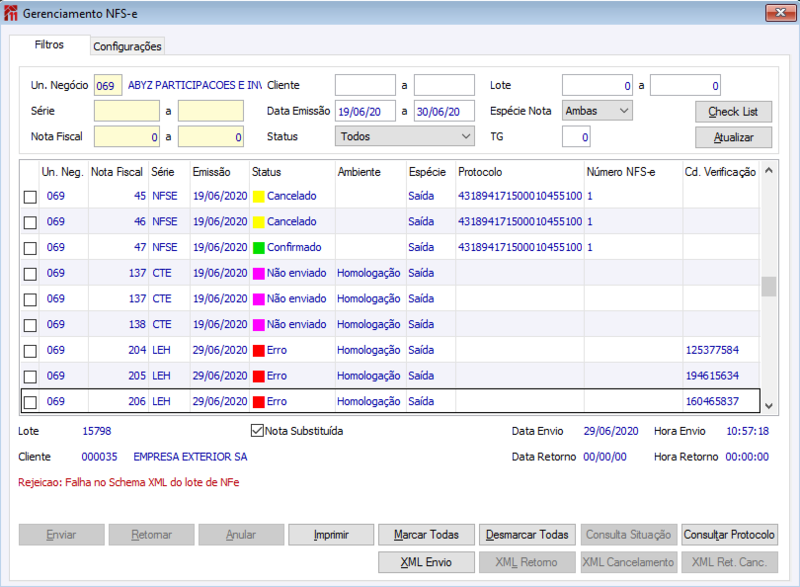The image size is (800, 587).
Task: Focus the second Lote input field
Action: (x=685, y=85)
